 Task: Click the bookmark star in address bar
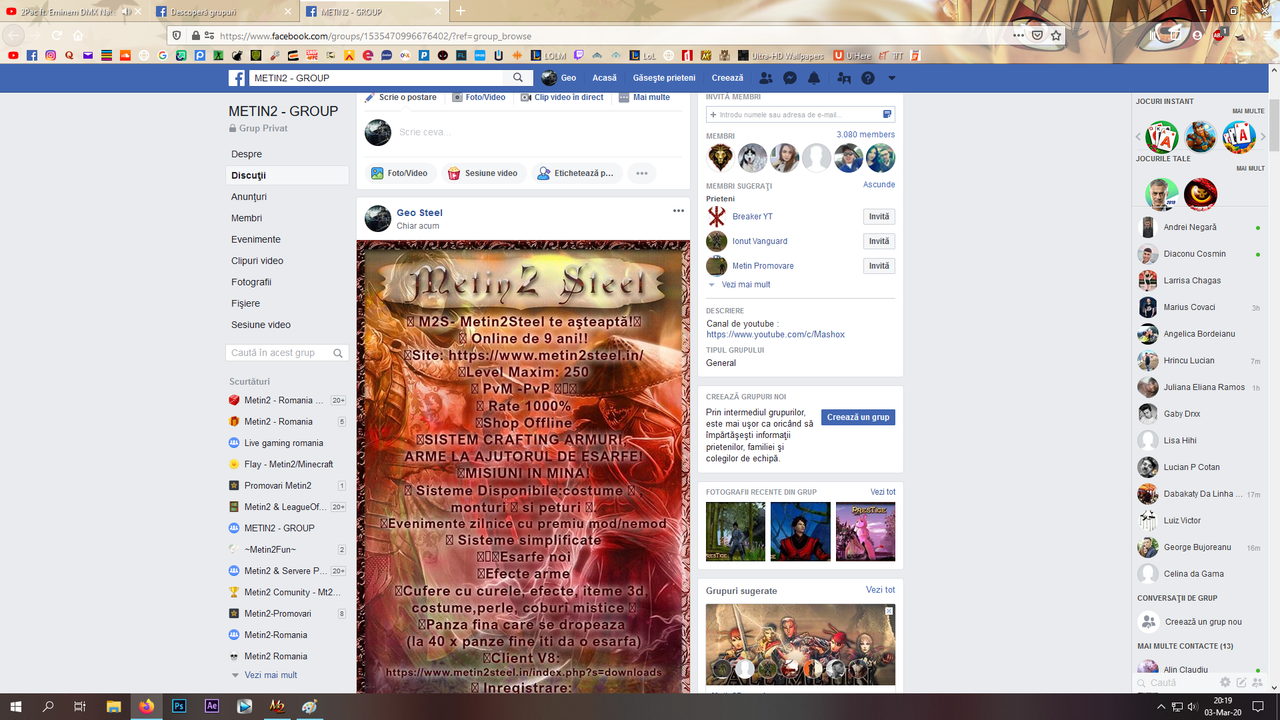pyautogui.click(x=1056, y=35)
